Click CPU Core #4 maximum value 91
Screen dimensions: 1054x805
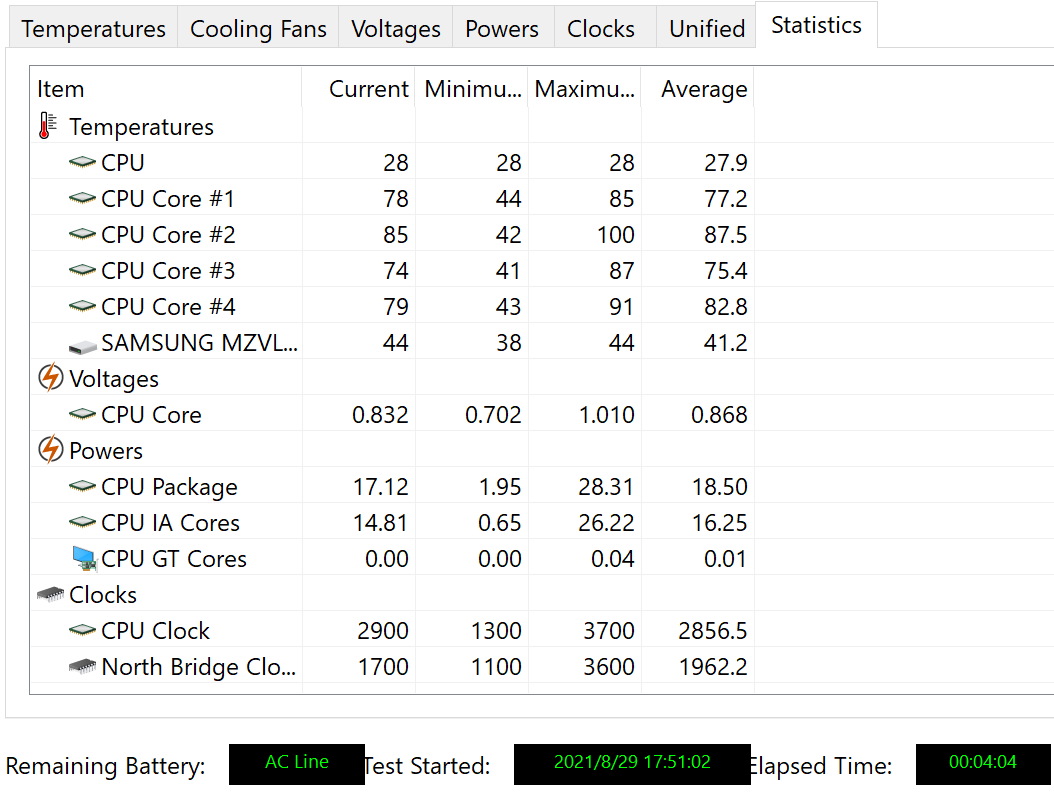[x=621, y=306]
